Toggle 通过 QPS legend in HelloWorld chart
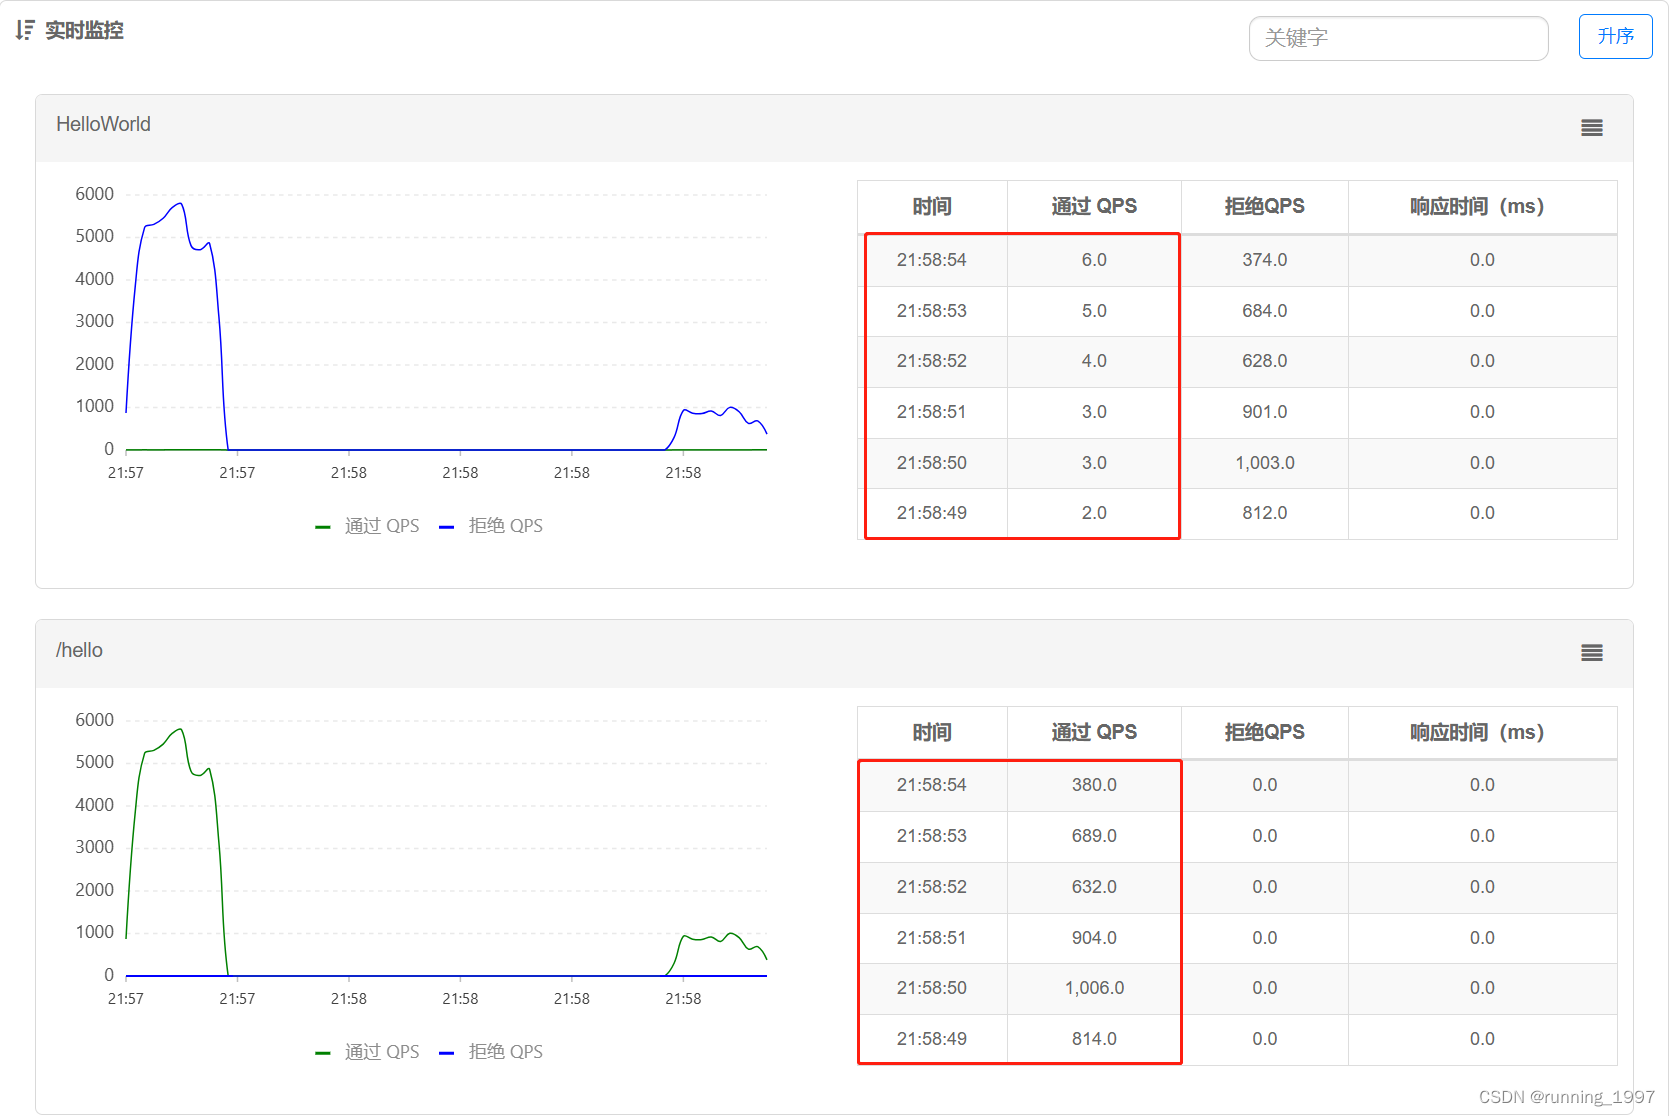Image resolution: width=1670 pixels, height=1116 pixels. (x=367, y=526)
